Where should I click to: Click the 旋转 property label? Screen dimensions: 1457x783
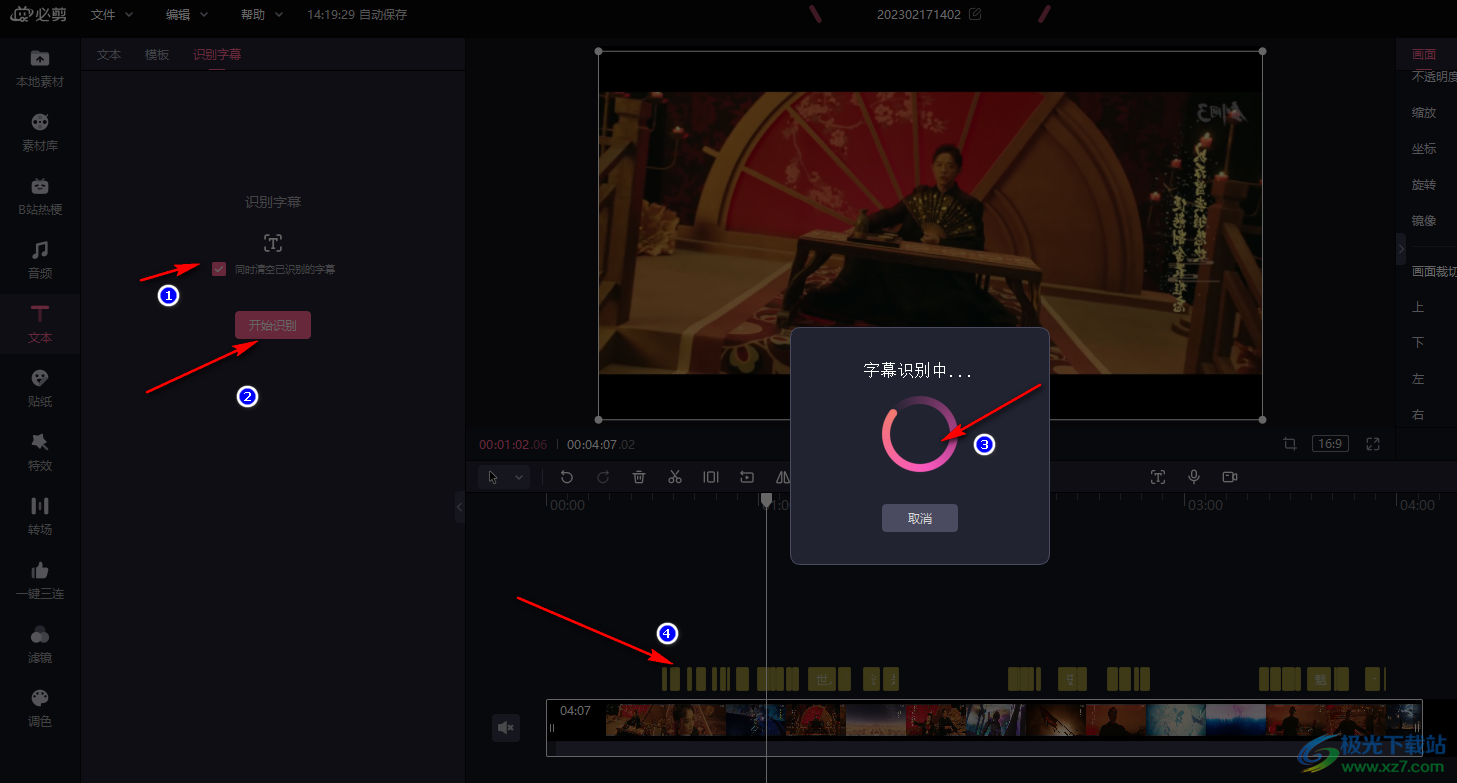(1424, 185)
